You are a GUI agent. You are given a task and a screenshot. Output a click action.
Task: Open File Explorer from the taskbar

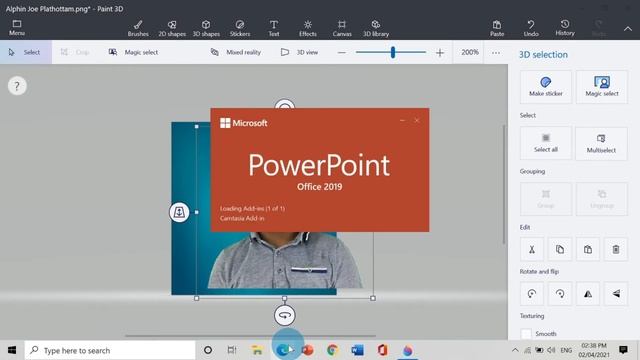(257, 350)
